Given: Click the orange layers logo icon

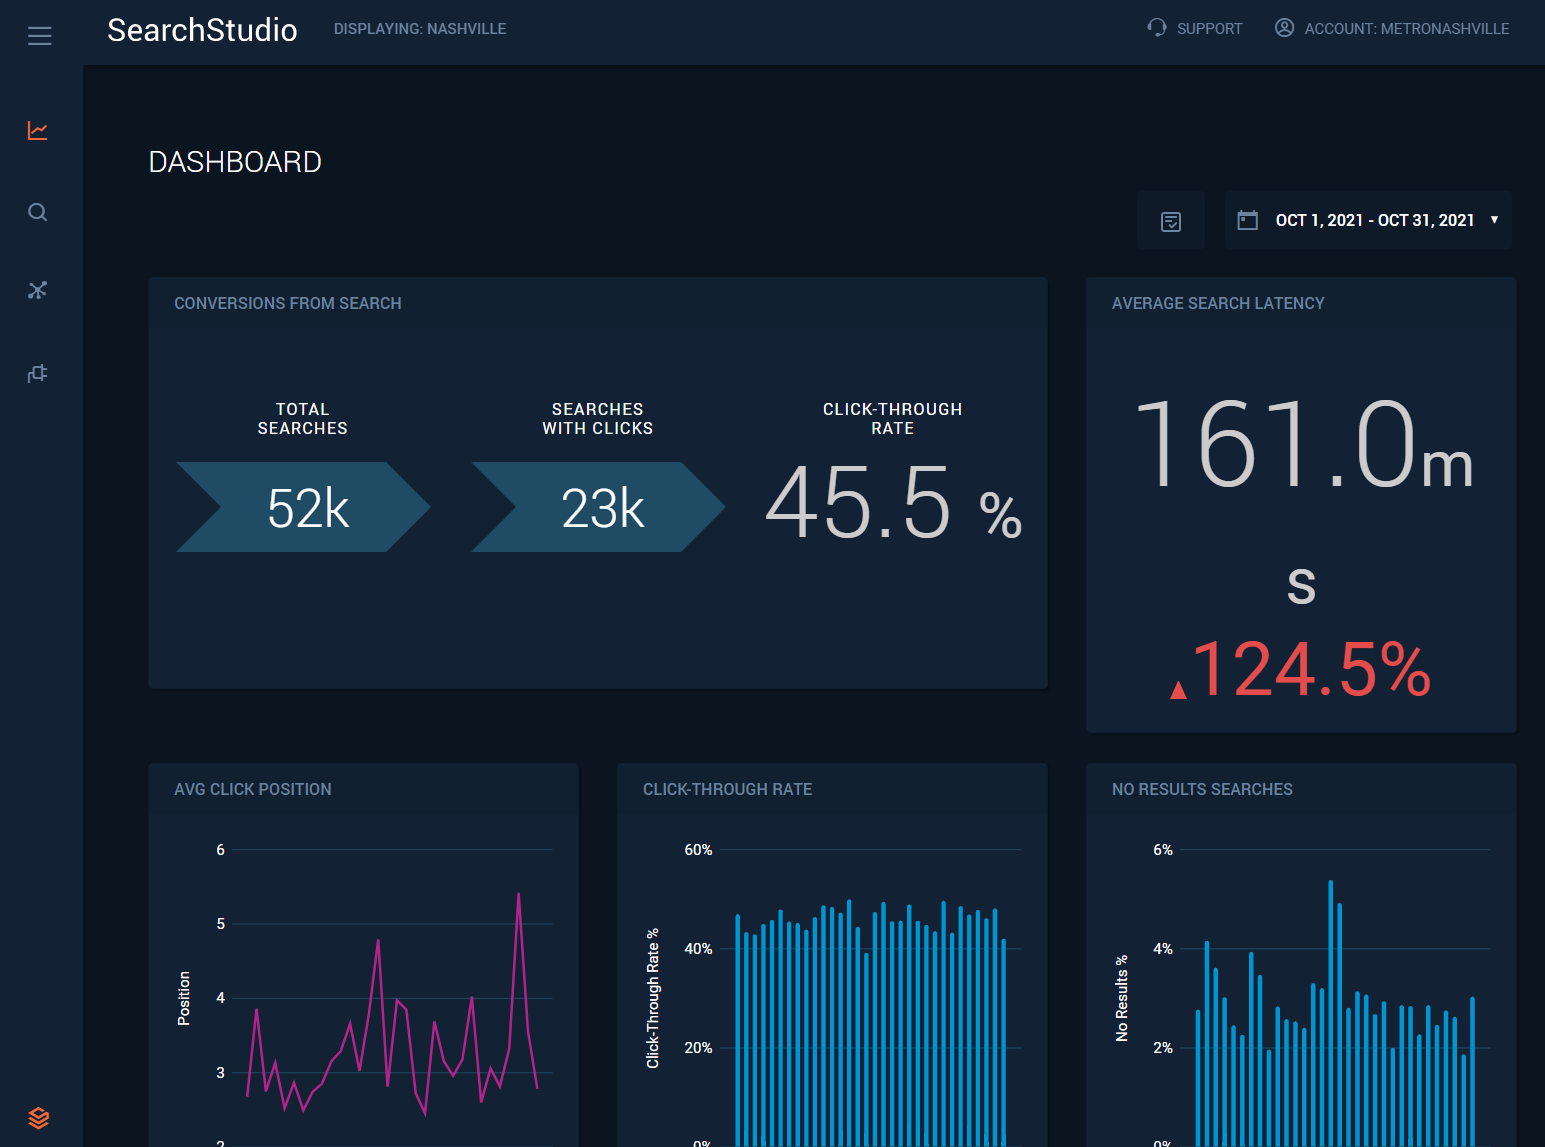Looking at the screenshot, I should pos(39,1118).
